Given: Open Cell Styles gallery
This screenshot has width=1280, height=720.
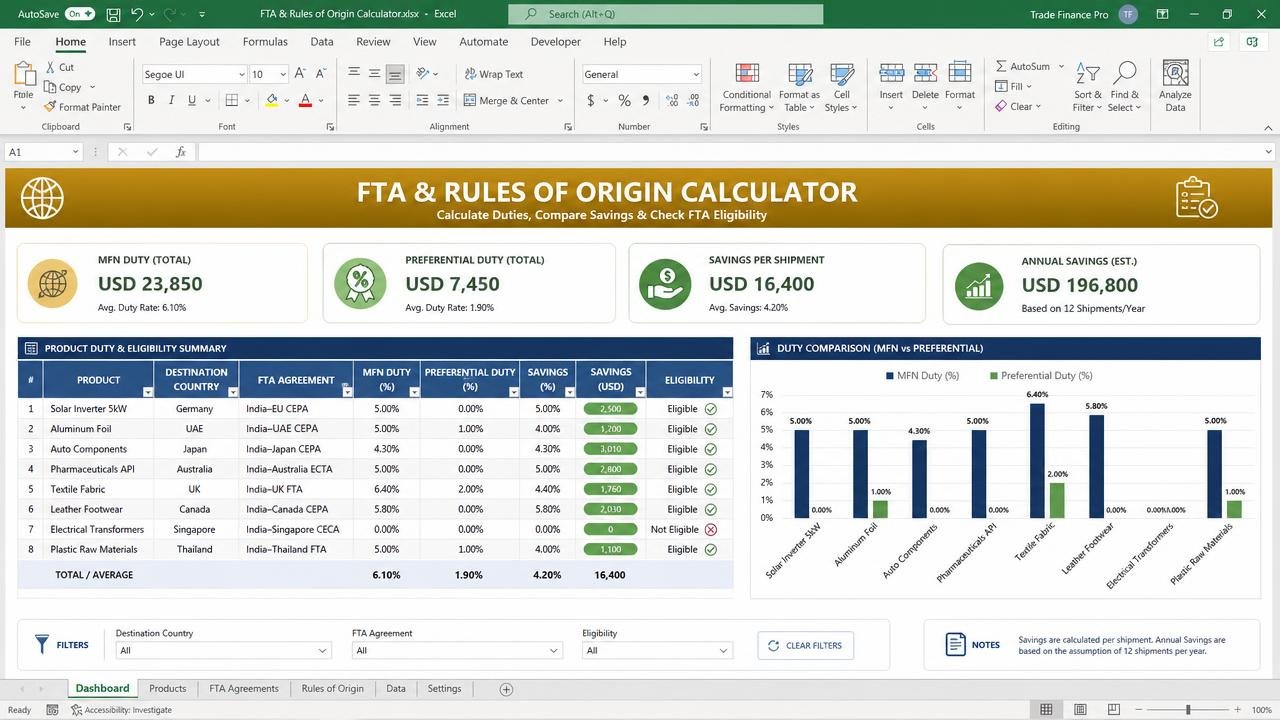Looking at the screenshot, I should coord(841,88).
